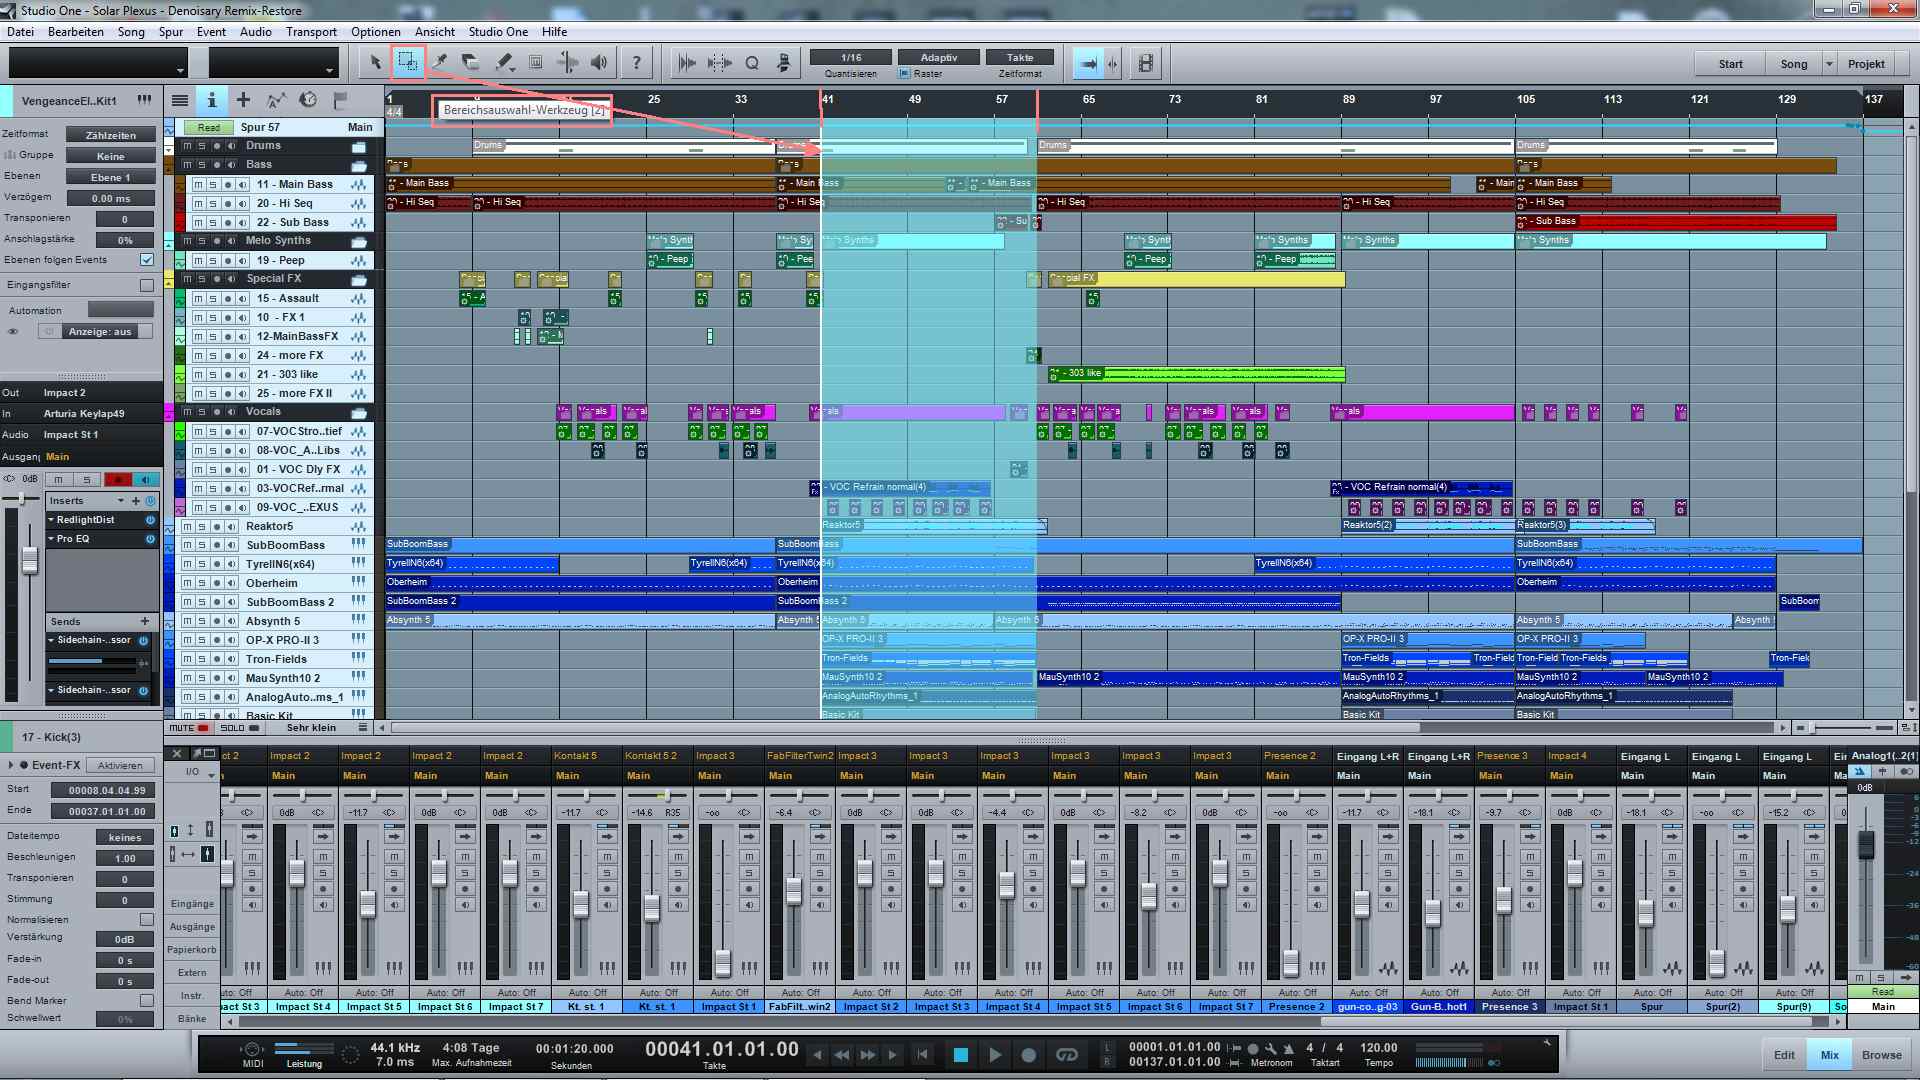Toggle RedlightDist insert power button
Image resolution: width=1920 pixels, height=1080 pixels.
(x=150, y=520)
